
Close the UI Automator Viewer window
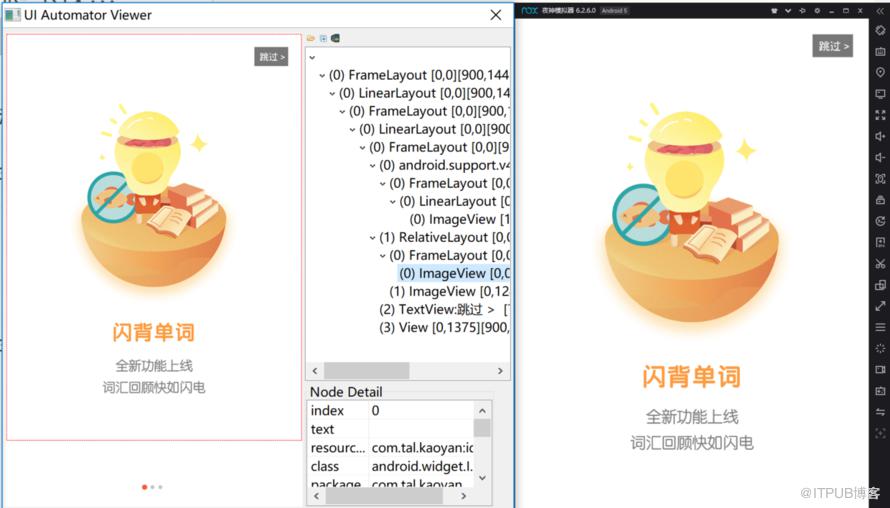pos(496,15)
